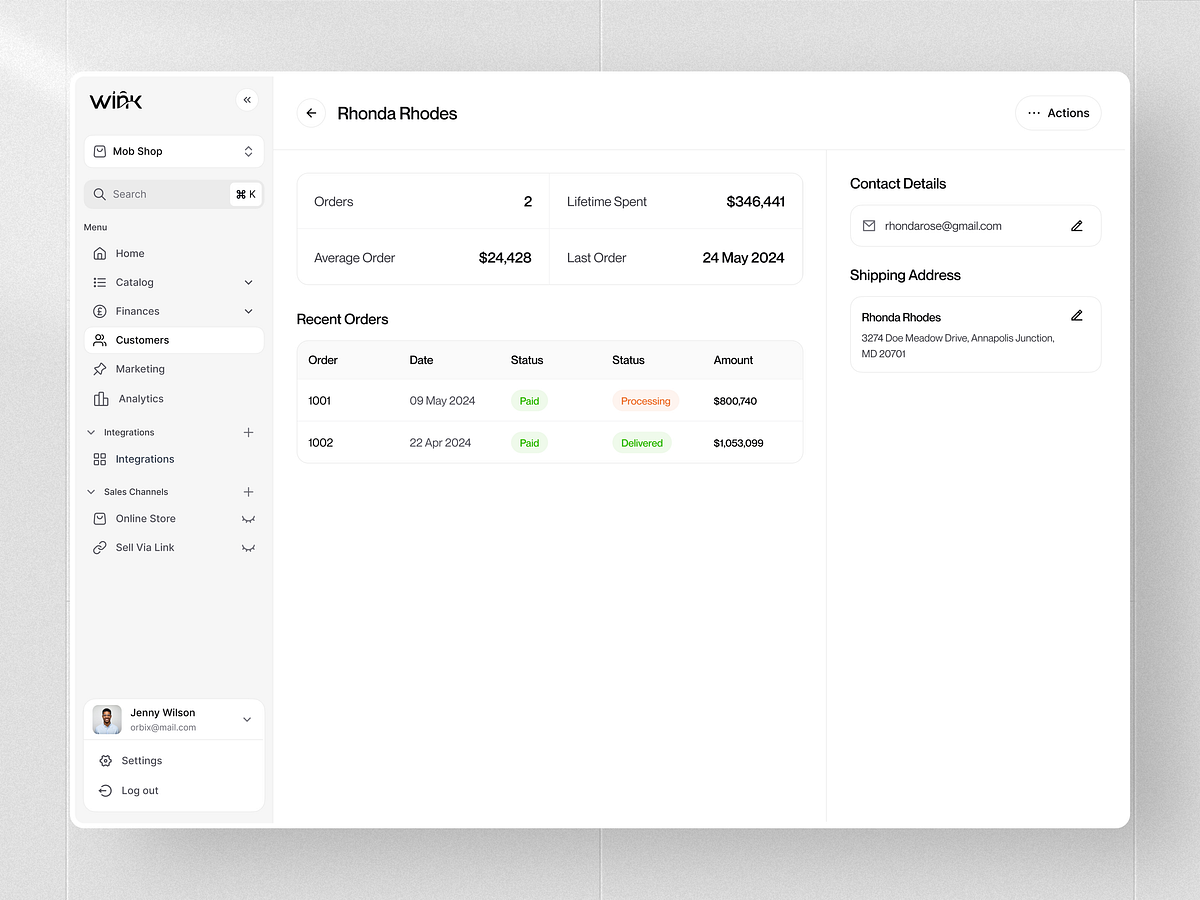Open the Actions button
The image size is (1200, 900).
[1058, 113]
